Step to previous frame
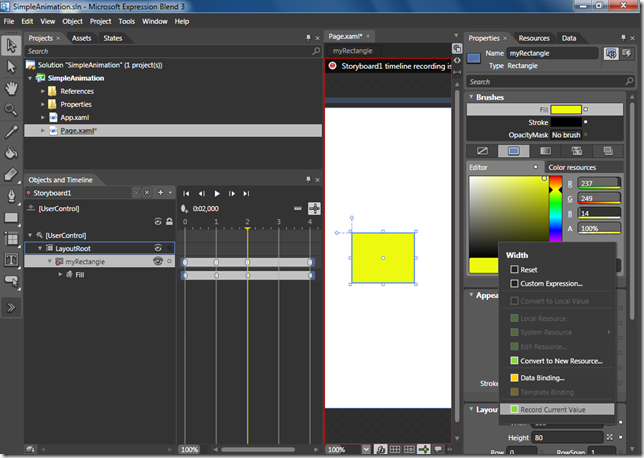The image size is (644, 458). [x=201, y=193]
